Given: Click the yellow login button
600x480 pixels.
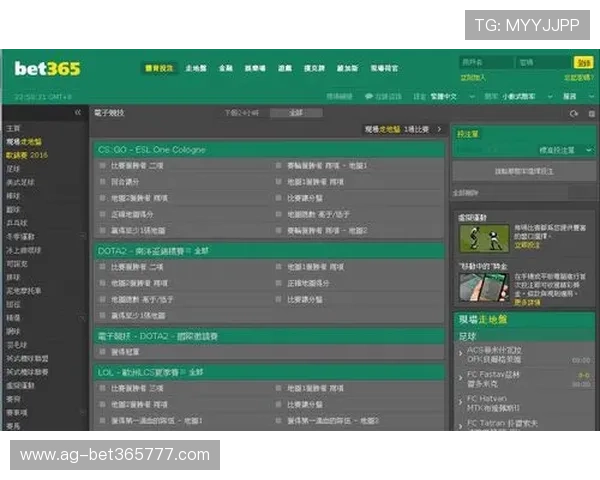Looking at the screenshot, I should point(584,62).
